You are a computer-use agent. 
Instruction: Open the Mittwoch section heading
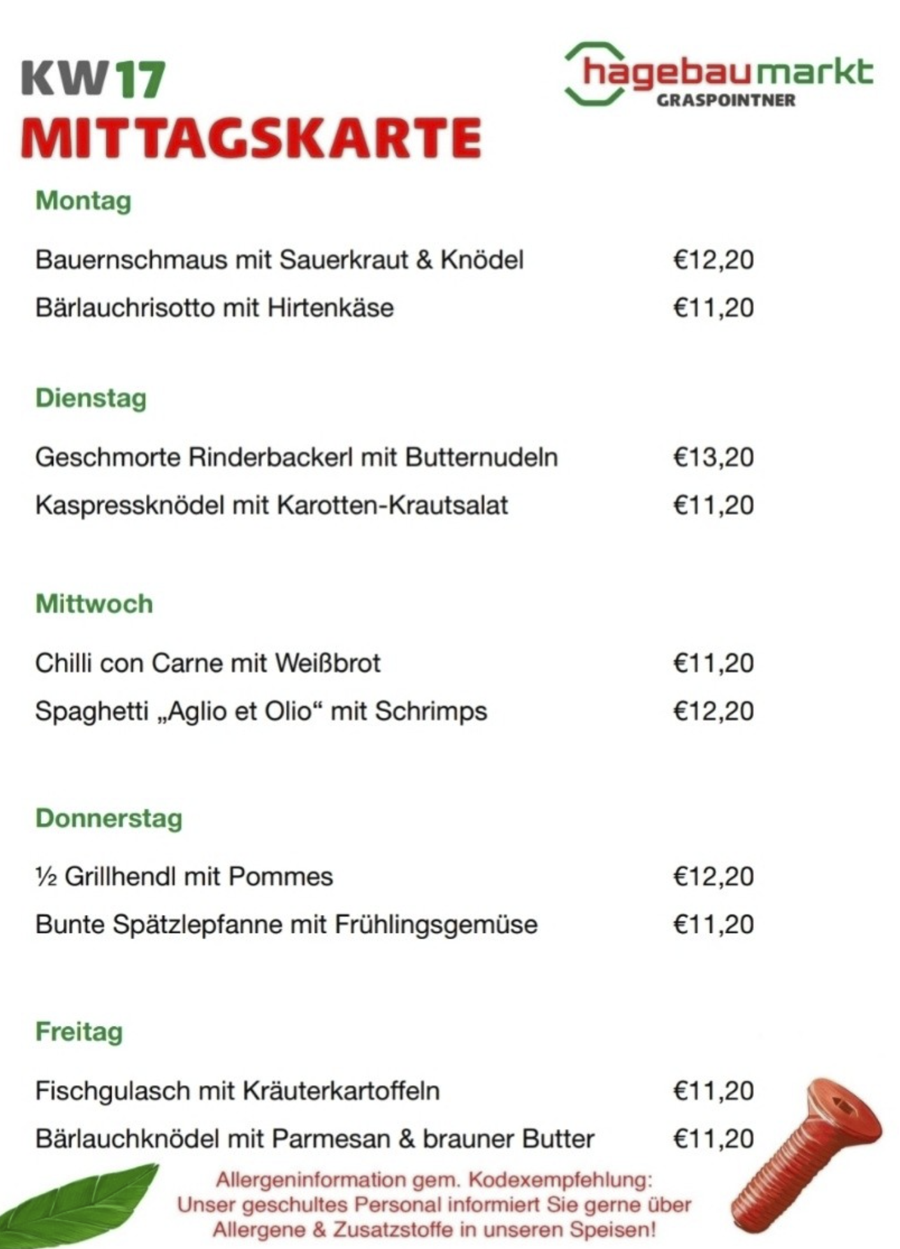coord(94,604)
